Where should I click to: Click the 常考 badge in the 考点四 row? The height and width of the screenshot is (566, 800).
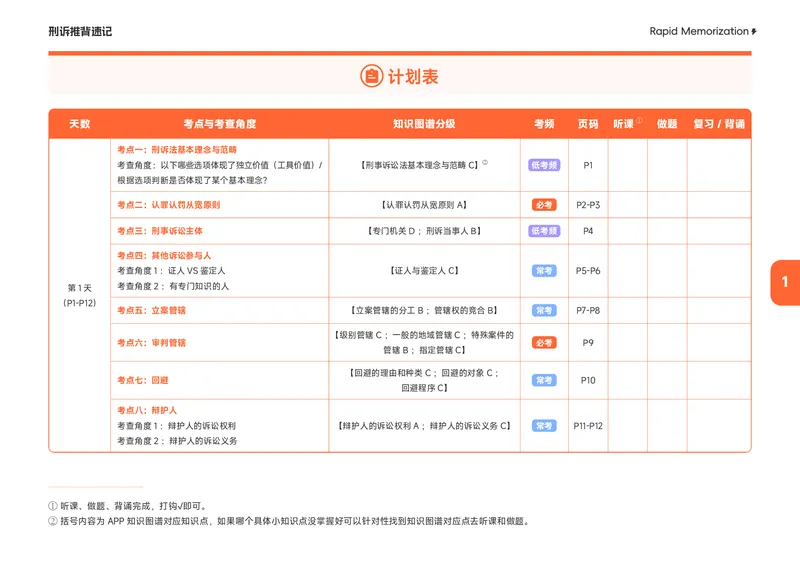click(544, 270)
